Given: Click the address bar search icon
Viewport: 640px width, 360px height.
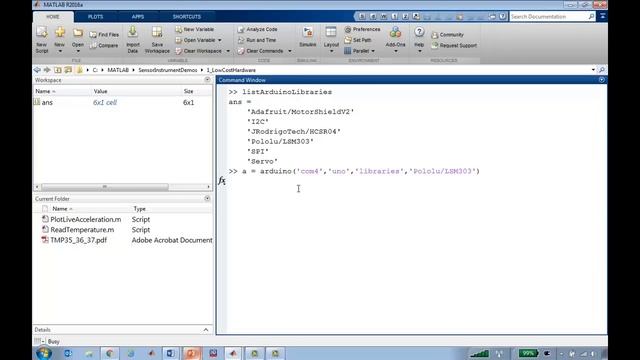Looking at the screenshot, I should (602, 70).
